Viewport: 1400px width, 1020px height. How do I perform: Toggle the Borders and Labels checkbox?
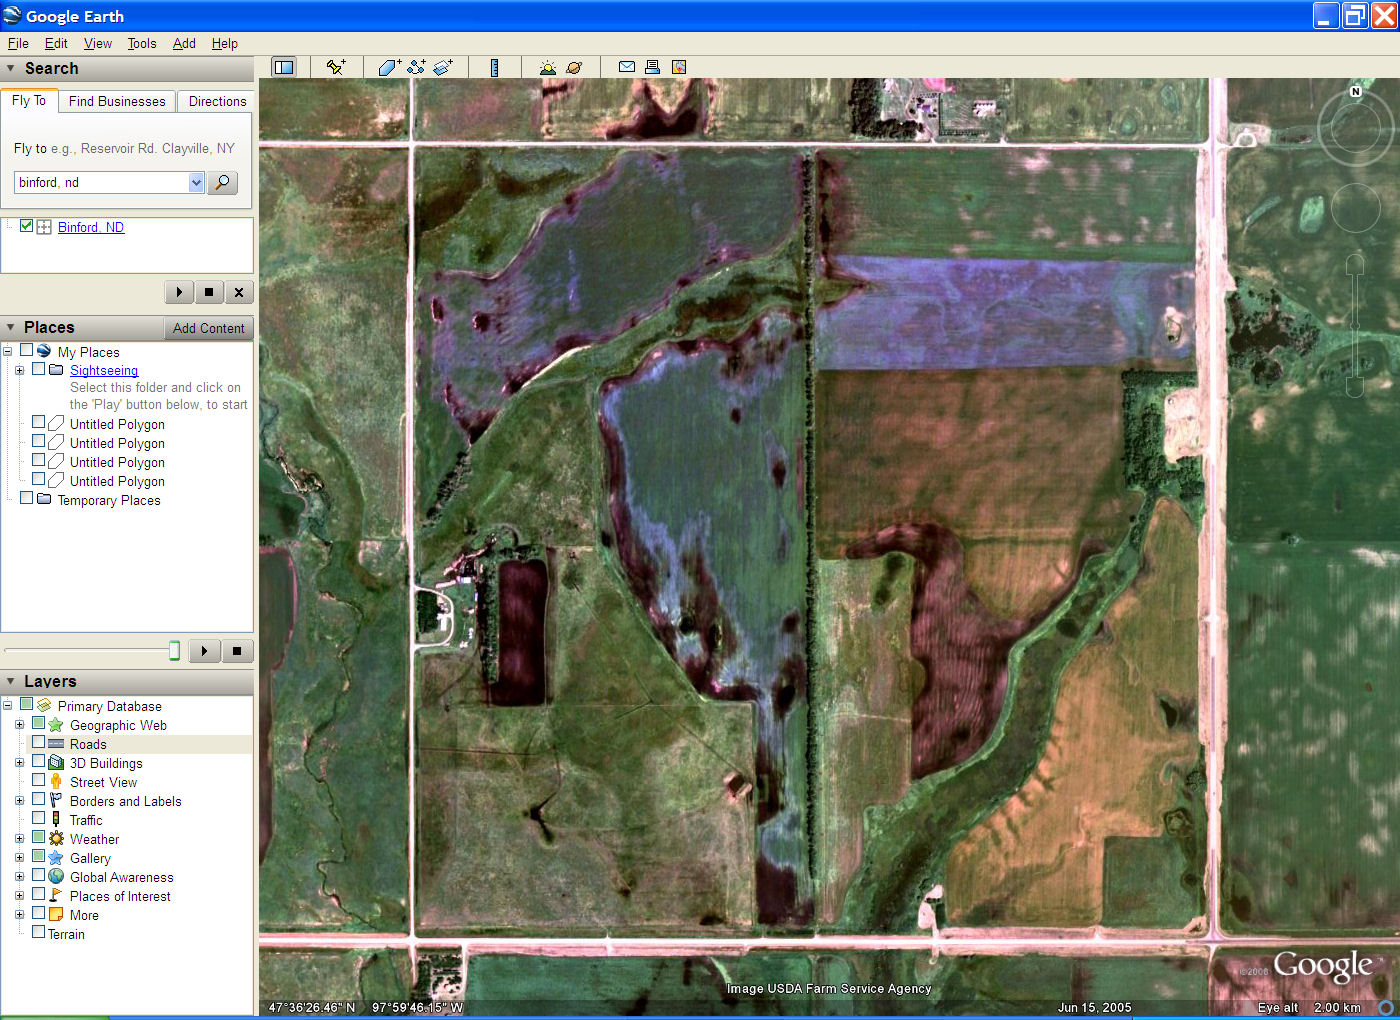38,800
